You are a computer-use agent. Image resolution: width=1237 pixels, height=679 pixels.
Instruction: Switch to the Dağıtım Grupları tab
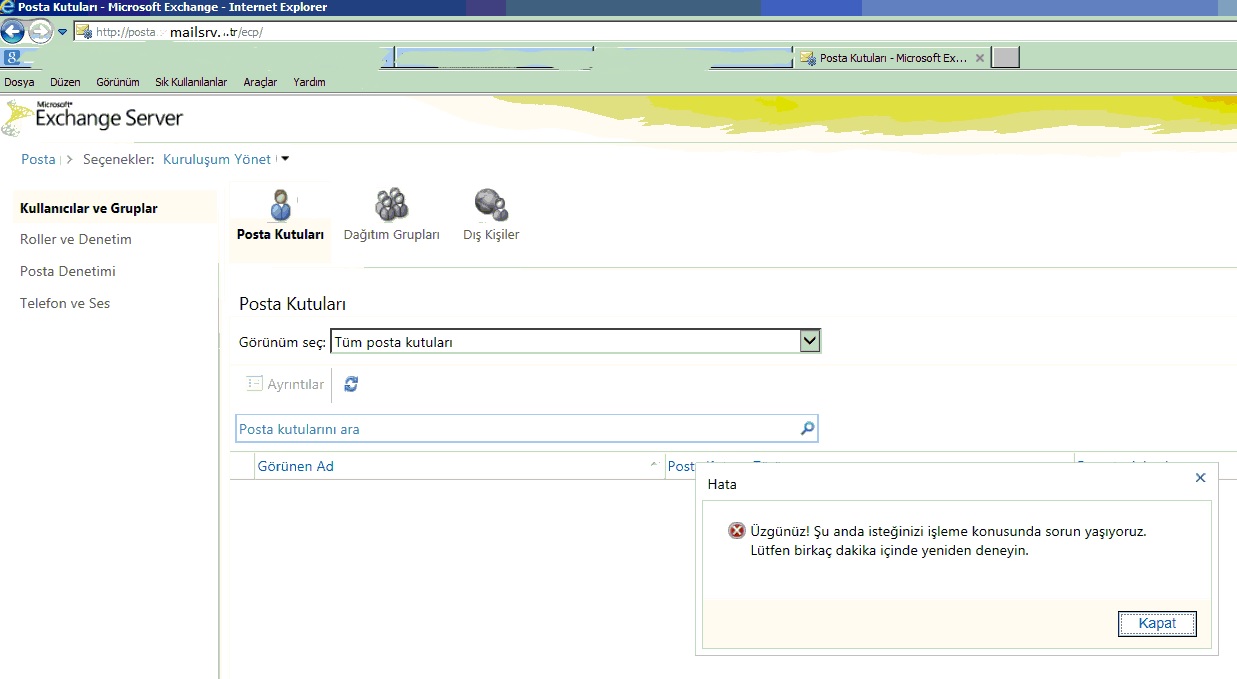(391, 216)
